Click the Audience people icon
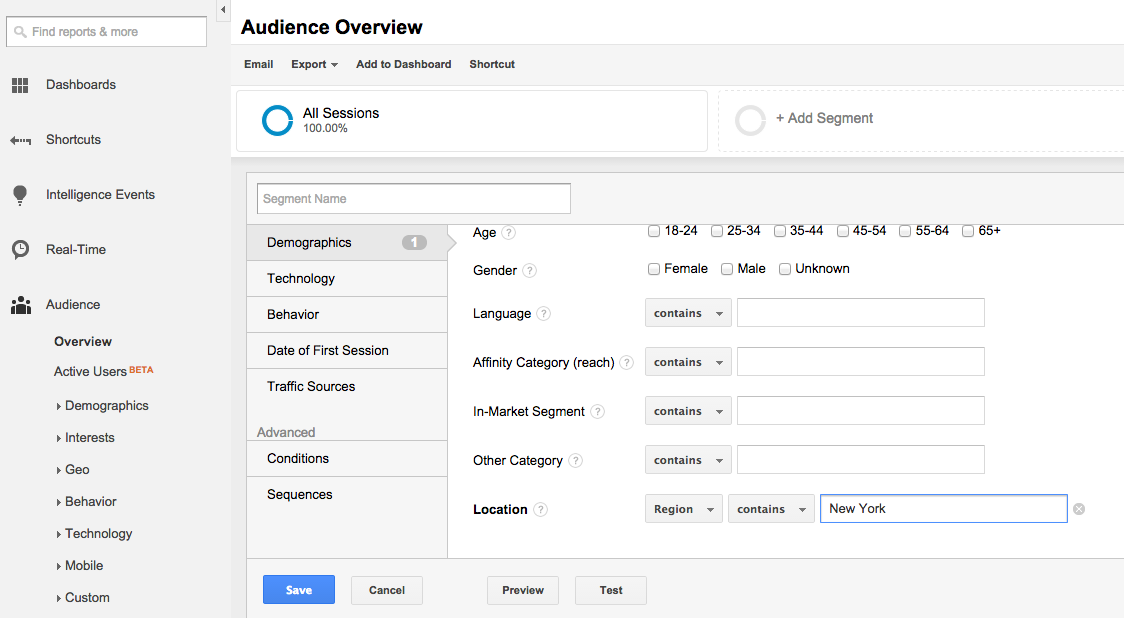The width and height of the screenshot is (1124, 618). click(20, 305)
